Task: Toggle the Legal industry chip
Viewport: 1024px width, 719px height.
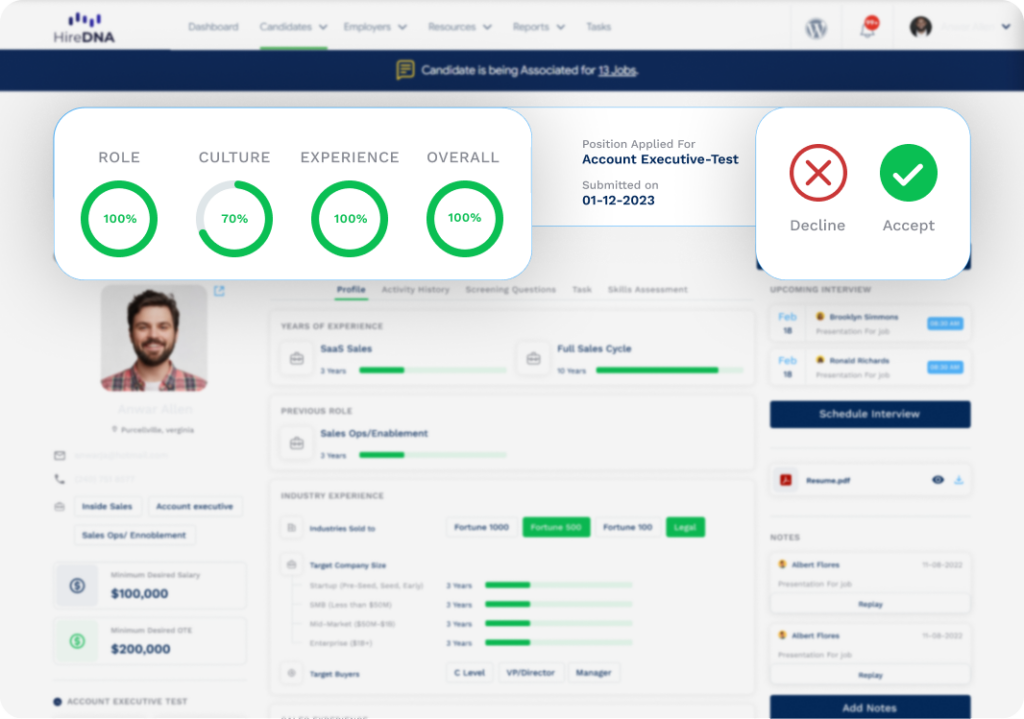Action: coord(685,527)
